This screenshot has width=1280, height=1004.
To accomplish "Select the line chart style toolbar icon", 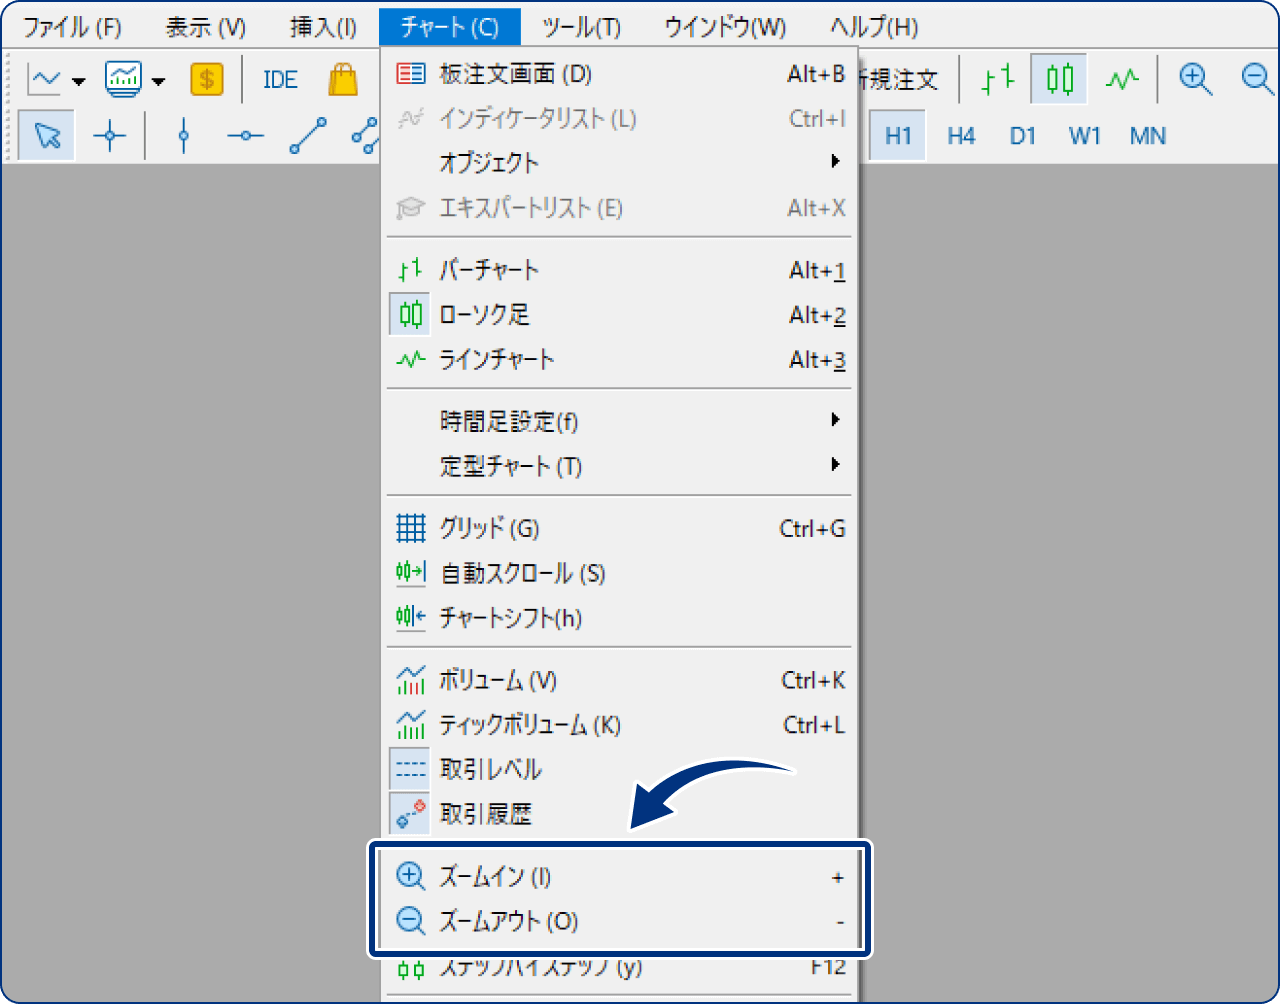I will 1123,78.
